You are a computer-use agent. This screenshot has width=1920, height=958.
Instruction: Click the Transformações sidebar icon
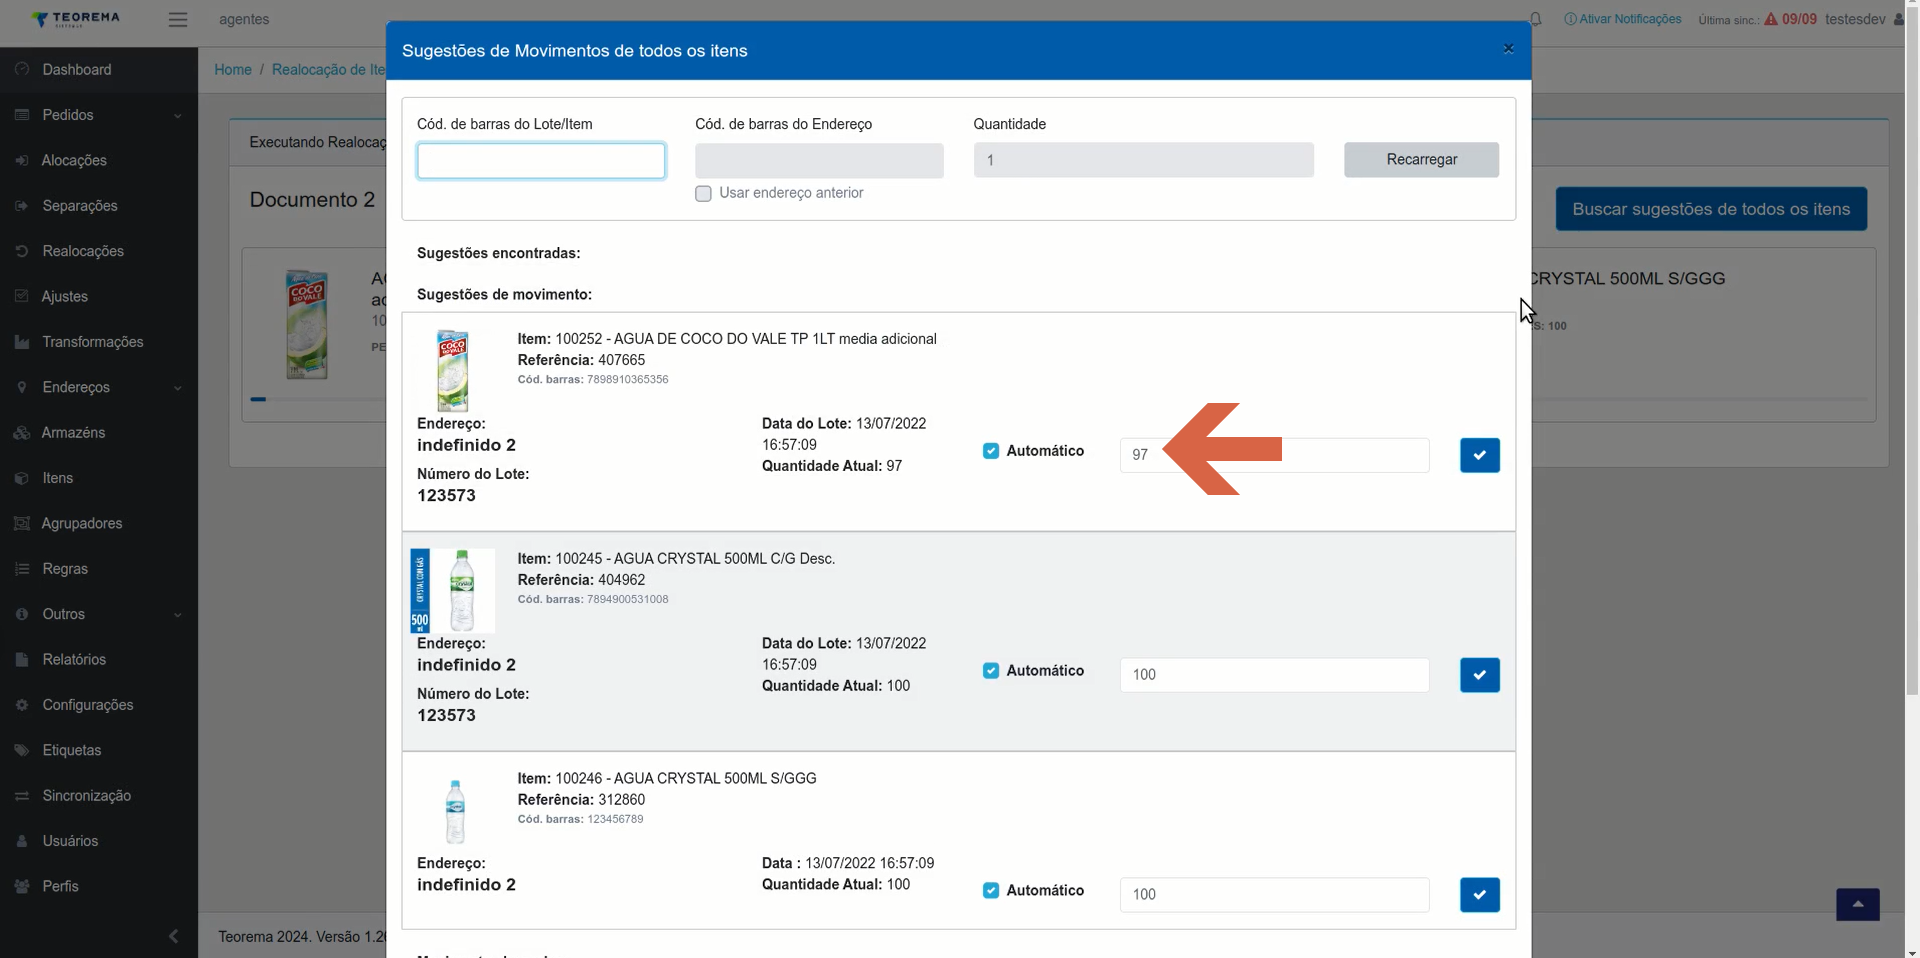22,342
